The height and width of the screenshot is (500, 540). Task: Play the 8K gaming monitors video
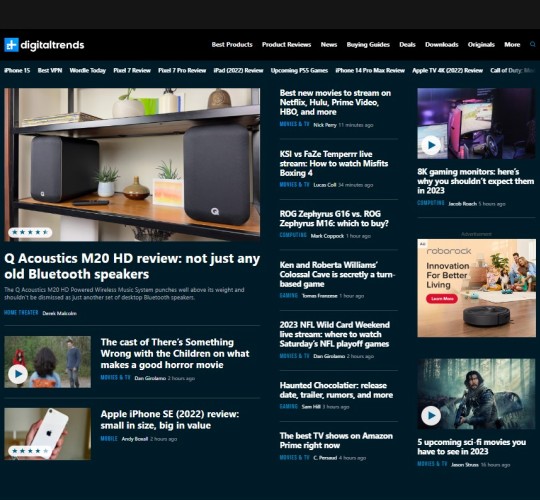point(431,145)
